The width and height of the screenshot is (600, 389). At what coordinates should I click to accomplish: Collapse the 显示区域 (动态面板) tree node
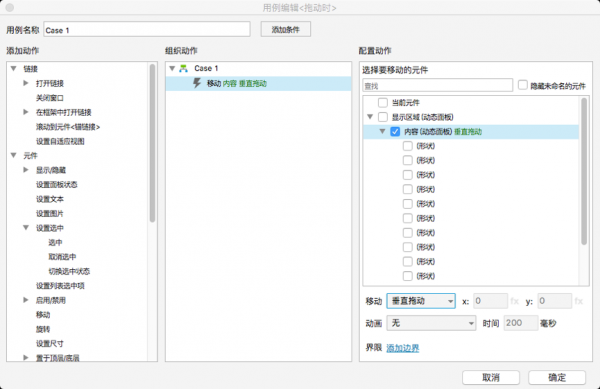370,117
